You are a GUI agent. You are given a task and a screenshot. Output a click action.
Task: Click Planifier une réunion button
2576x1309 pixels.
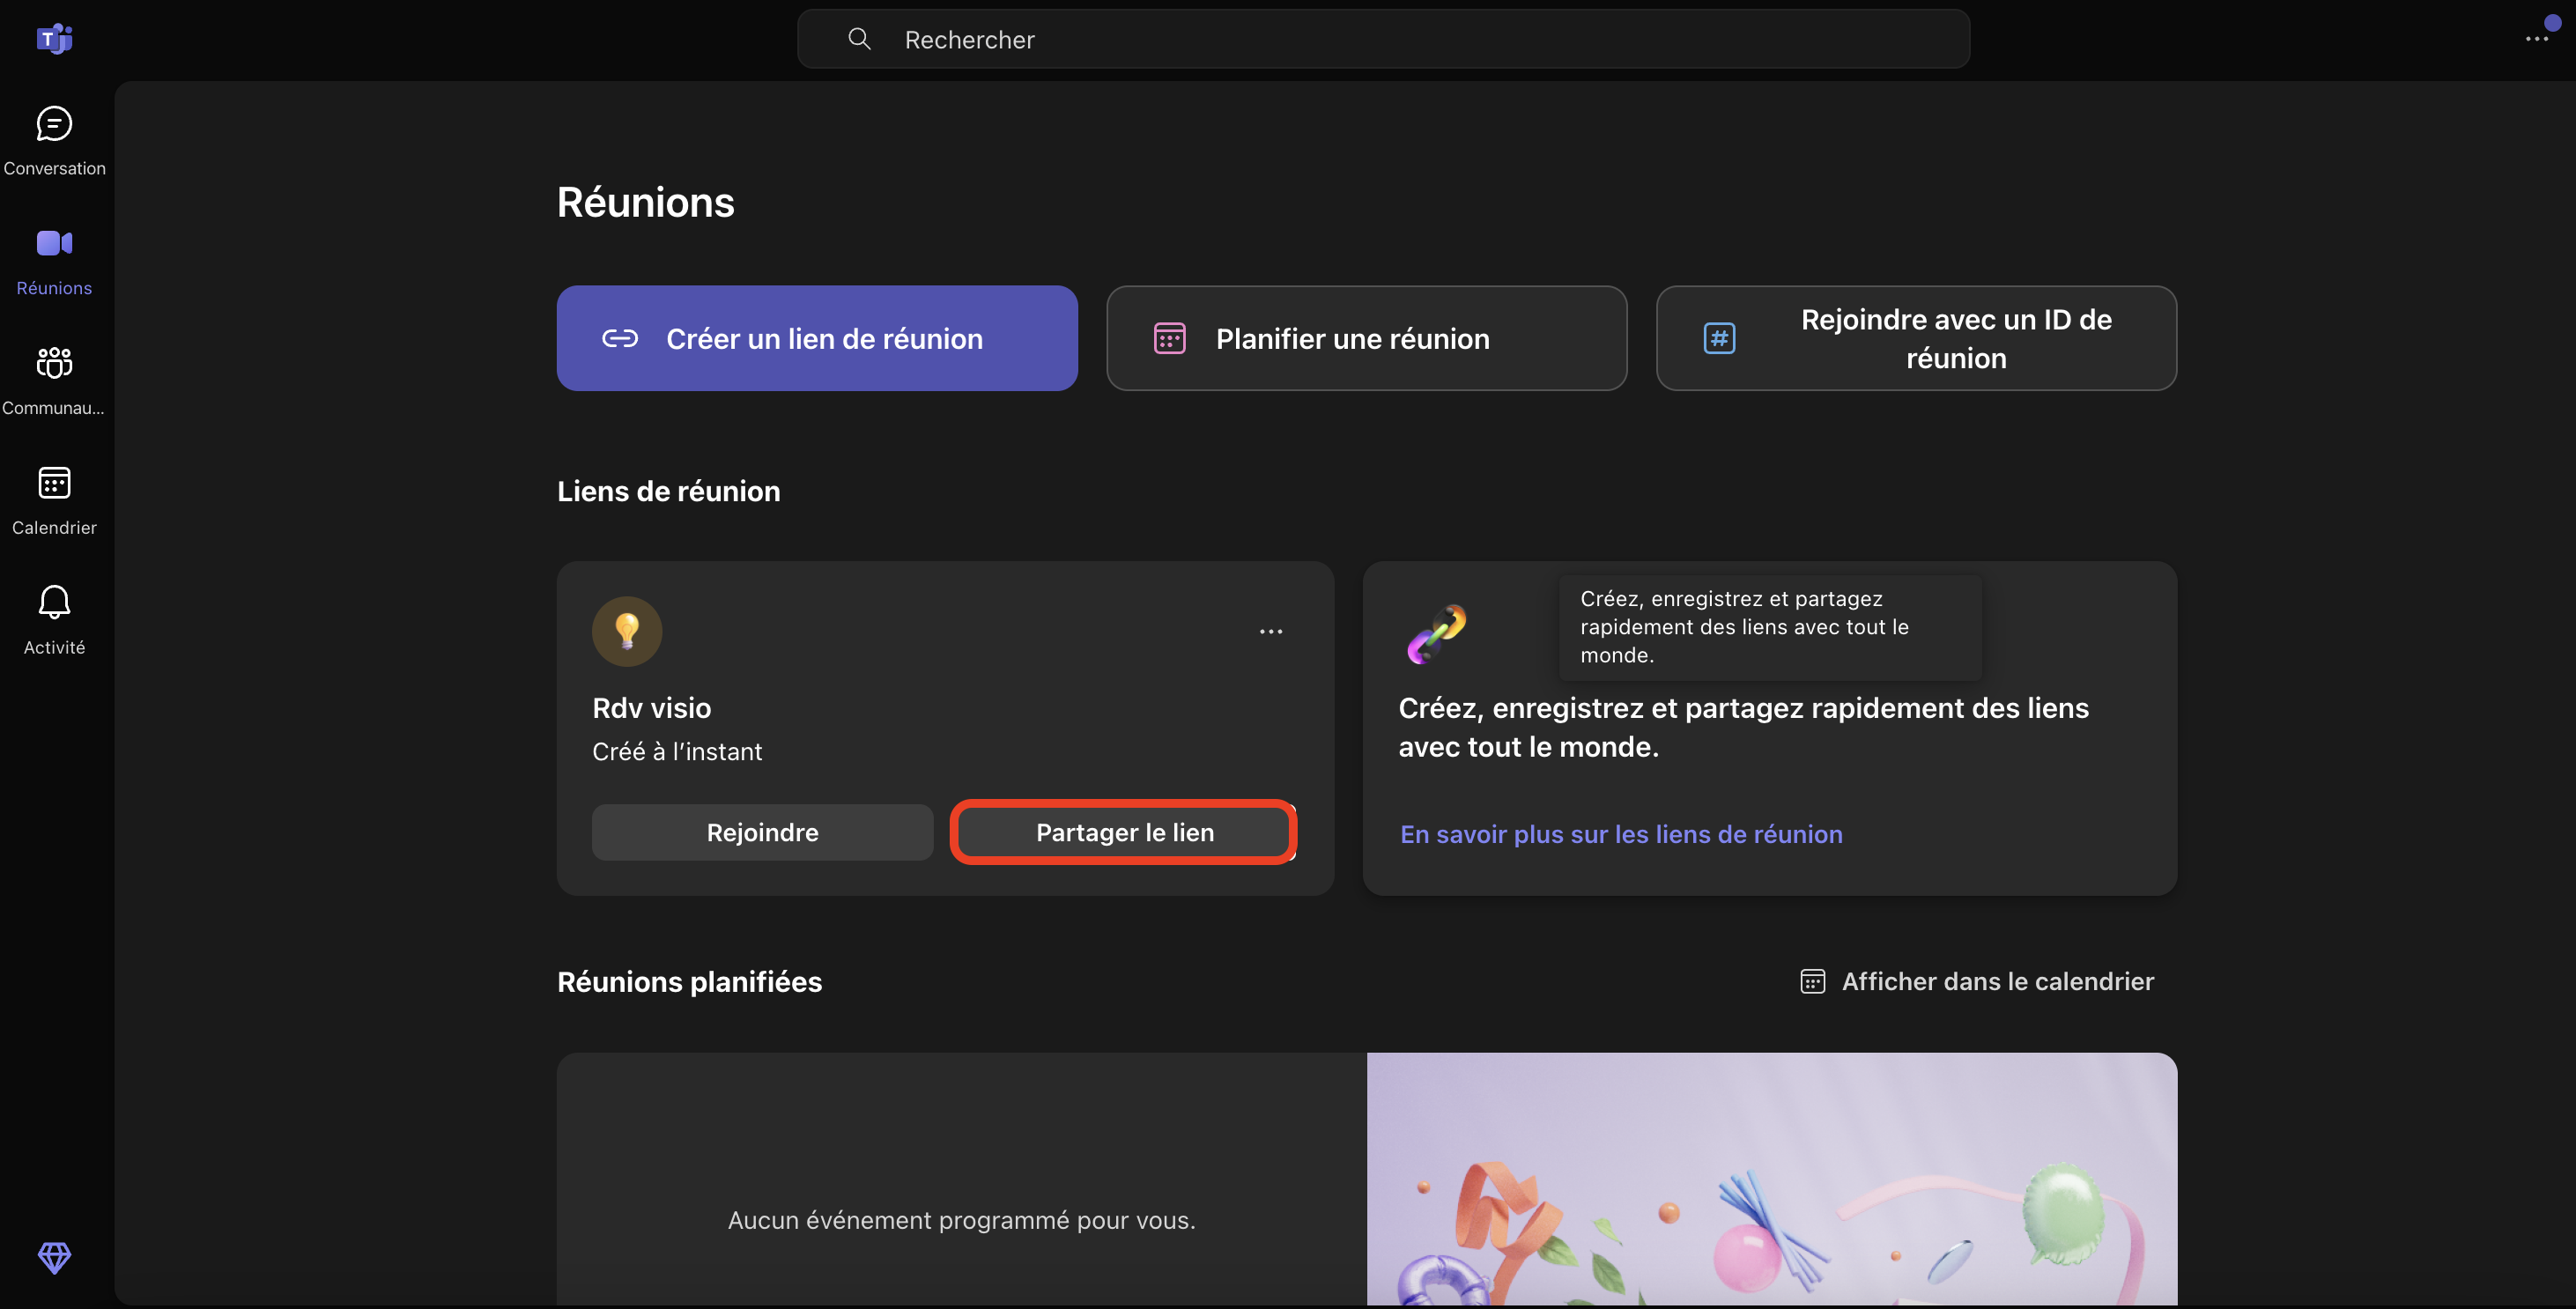pyautogui.click(x=1366, y=338)
